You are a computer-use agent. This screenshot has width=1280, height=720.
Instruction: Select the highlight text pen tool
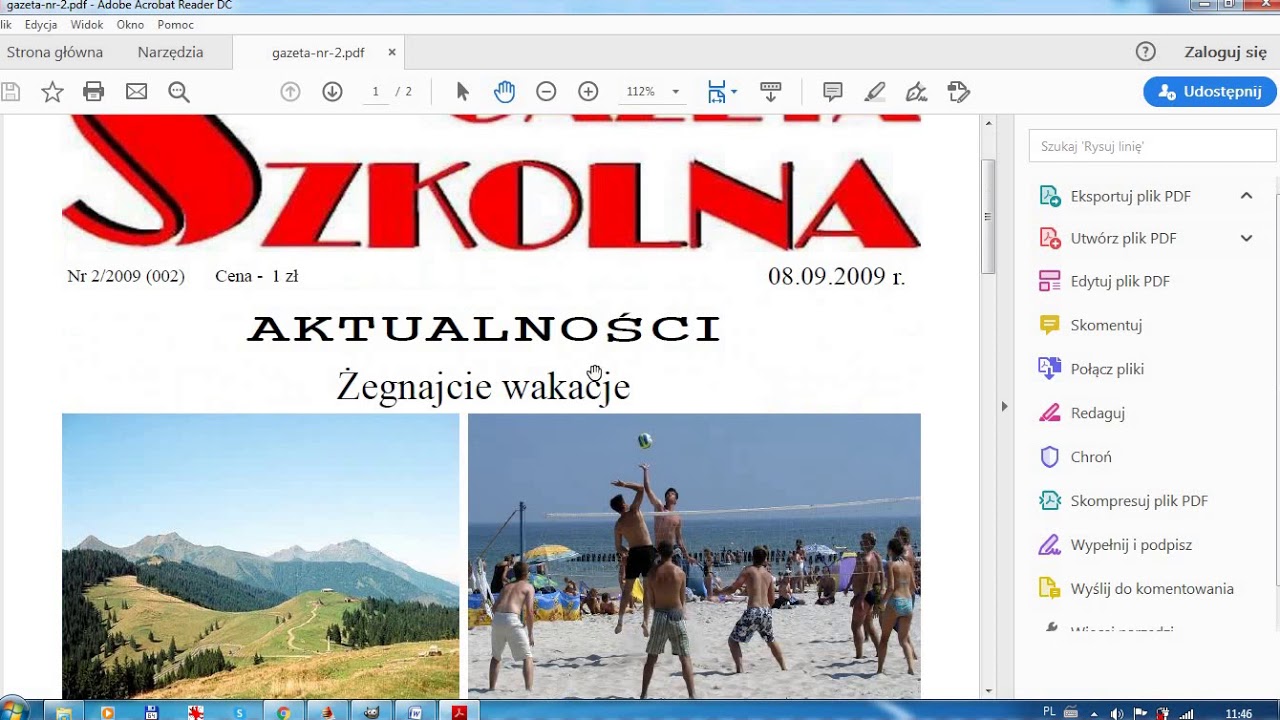[x=875, y=92]
